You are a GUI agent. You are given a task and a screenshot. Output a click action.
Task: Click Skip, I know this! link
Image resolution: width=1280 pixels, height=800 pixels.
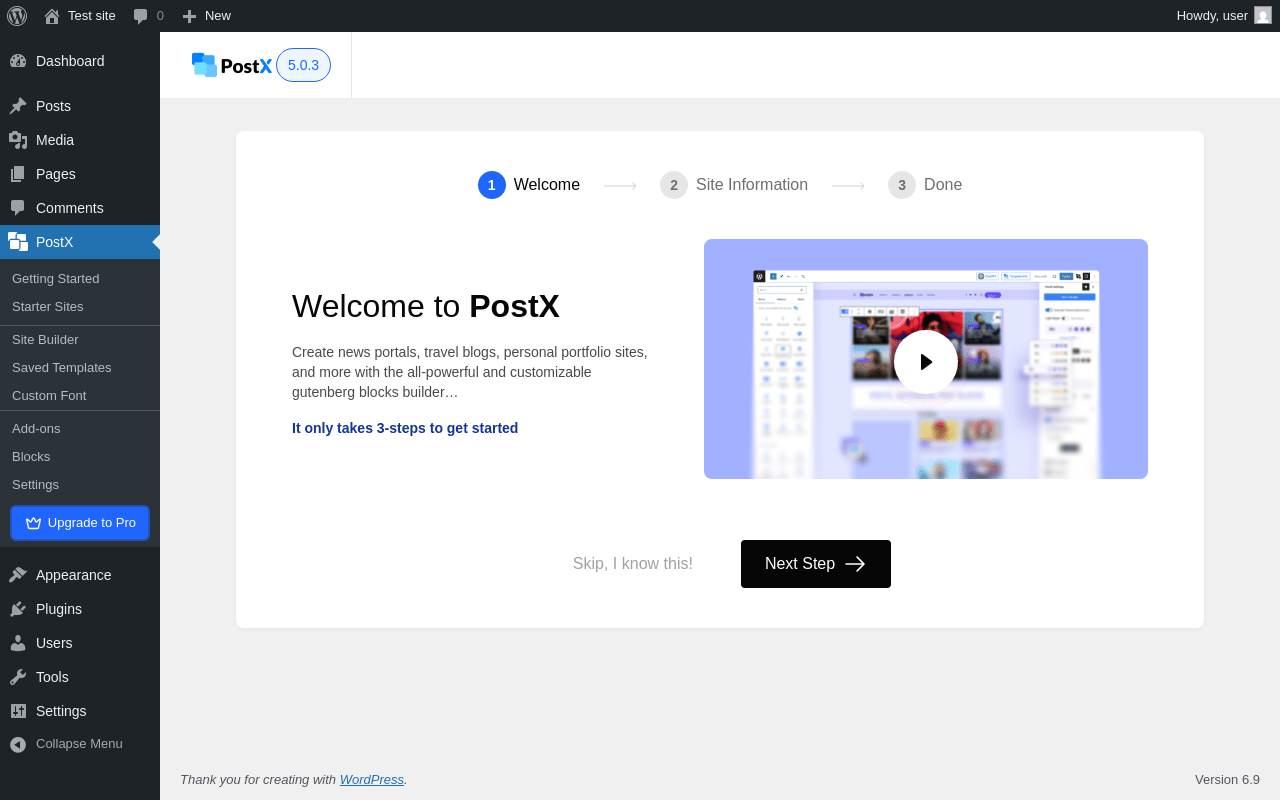click(x=633, y=564)
